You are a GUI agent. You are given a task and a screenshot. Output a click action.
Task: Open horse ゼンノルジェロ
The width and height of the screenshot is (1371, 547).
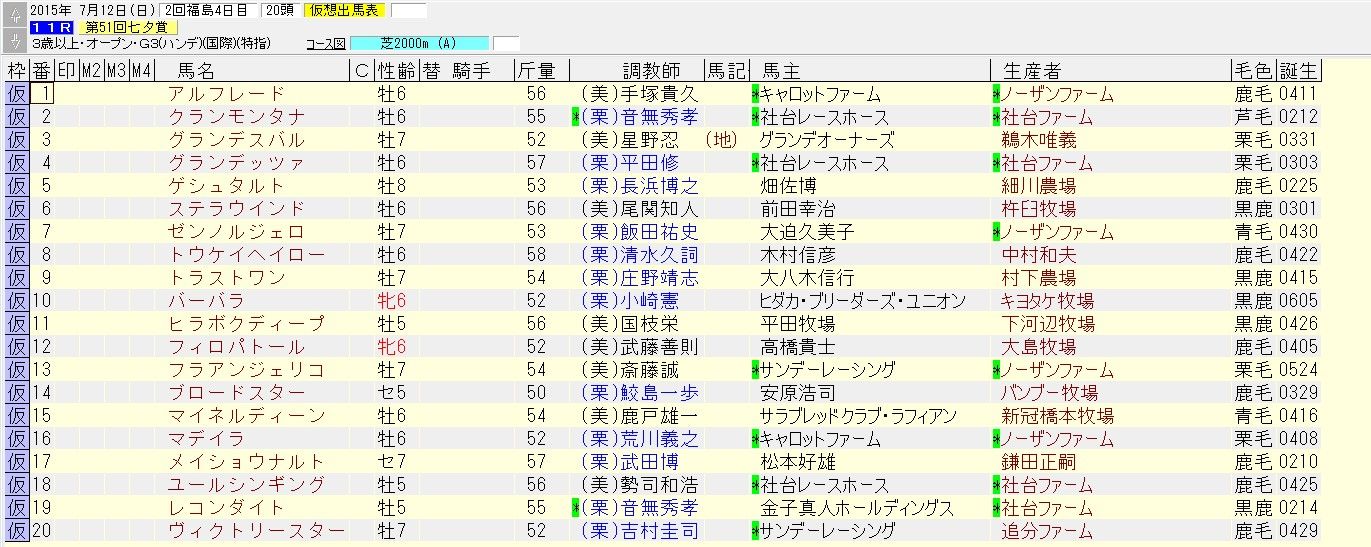coord(236,232)
